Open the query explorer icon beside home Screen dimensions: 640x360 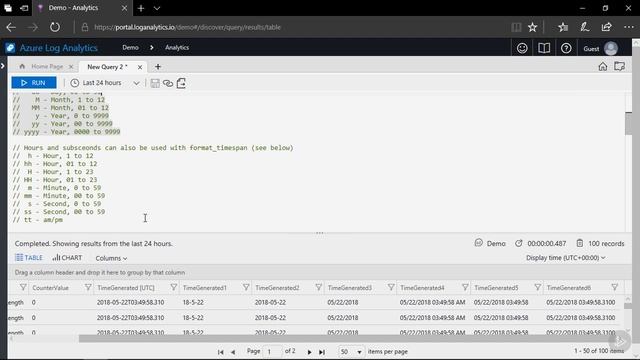click(619, 67)
